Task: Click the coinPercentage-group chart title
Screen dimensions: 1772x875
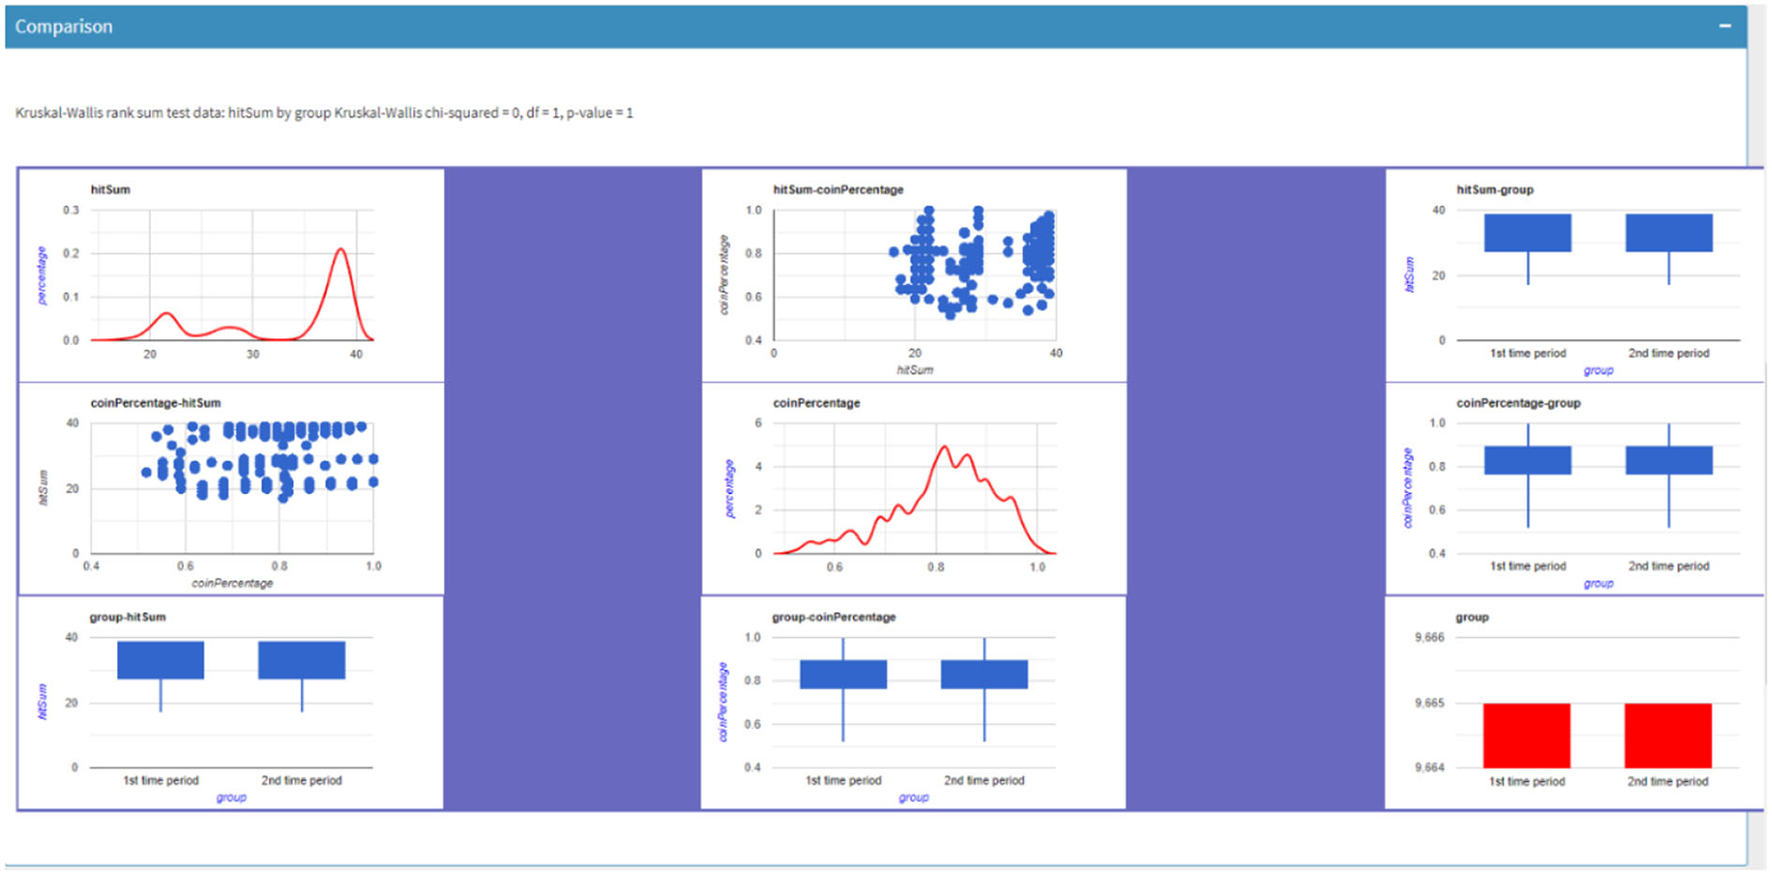Action: tap(1518, 403)
